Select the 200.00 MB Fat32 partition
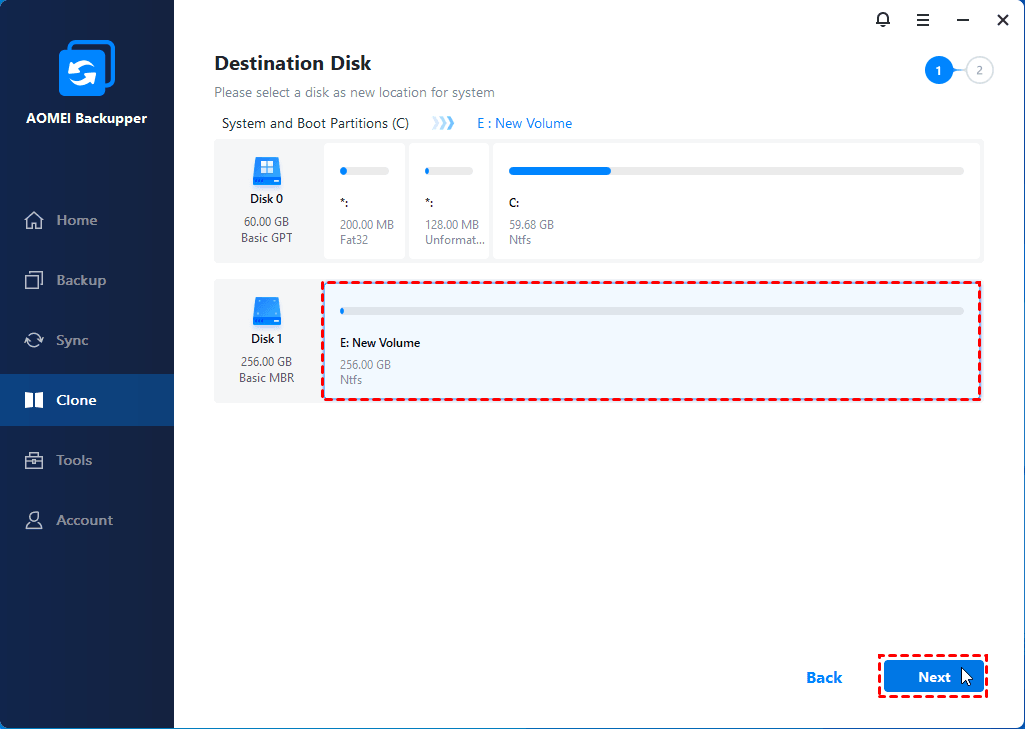Image resolution: width=1025 pixels, height=729 pixels. click(x=365, y=202)
